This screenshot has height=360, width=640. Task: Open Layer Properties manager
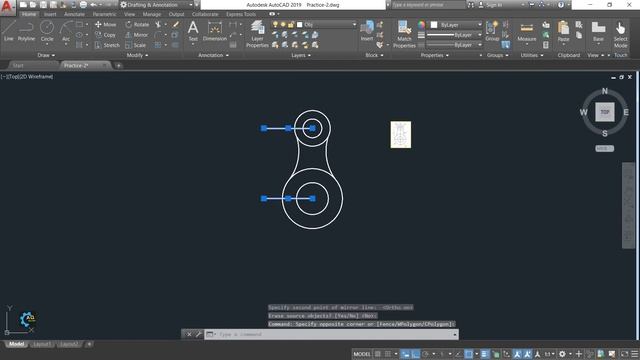click(x=257, y=34)
